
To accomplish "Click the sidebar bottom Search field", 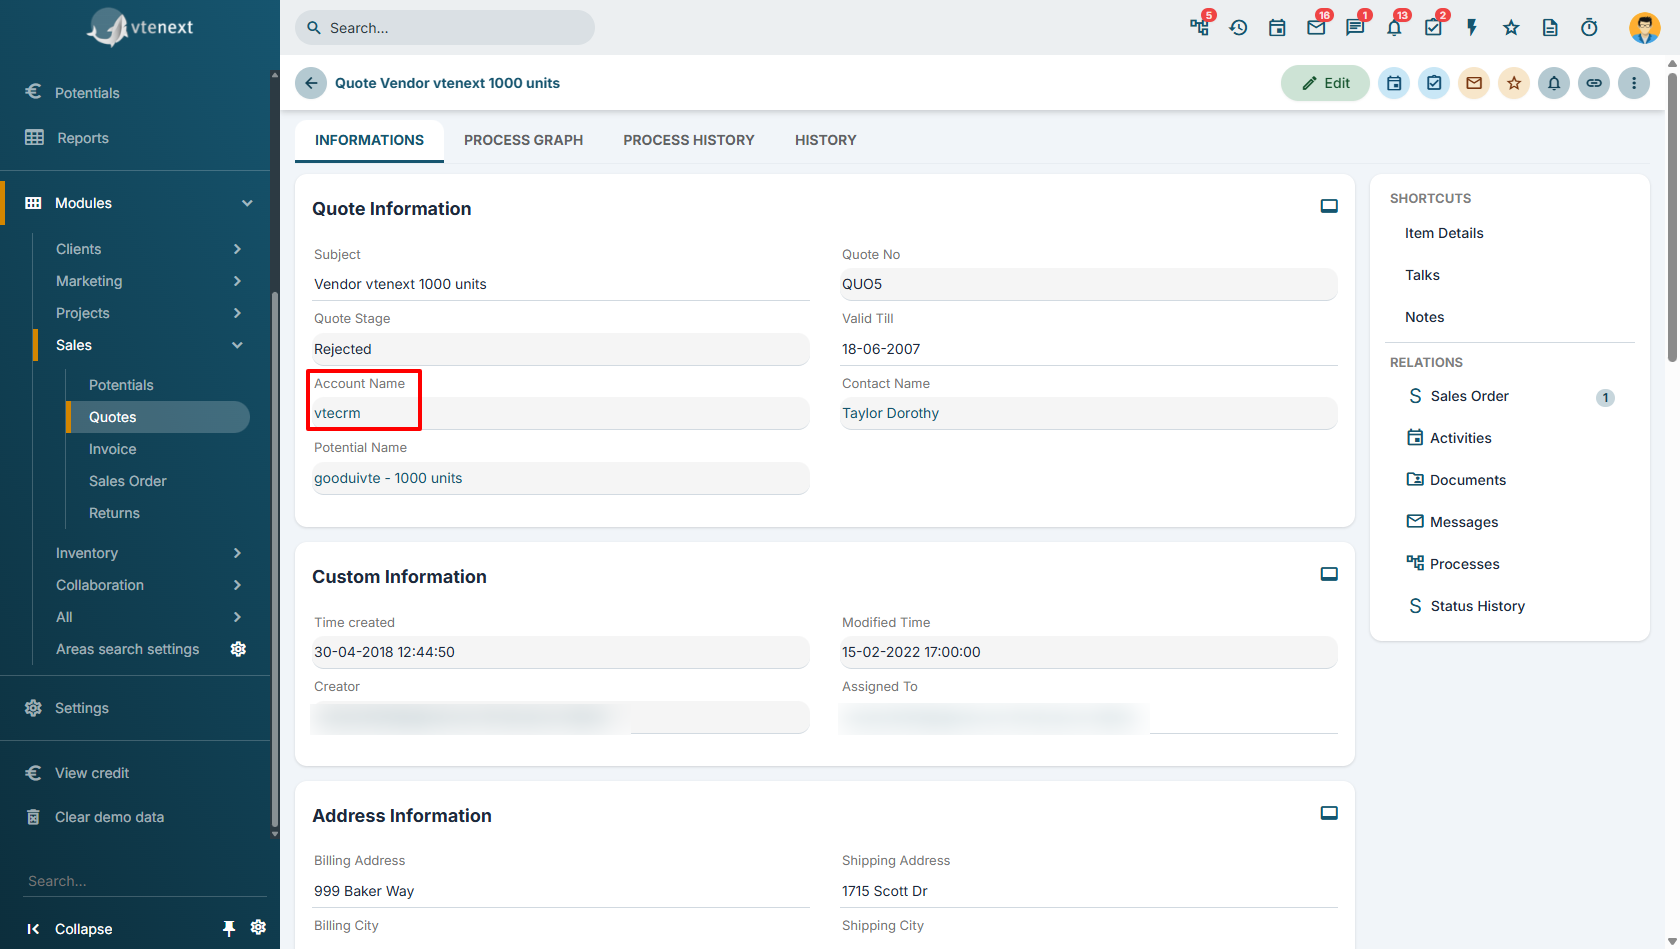I will point(145,881).
